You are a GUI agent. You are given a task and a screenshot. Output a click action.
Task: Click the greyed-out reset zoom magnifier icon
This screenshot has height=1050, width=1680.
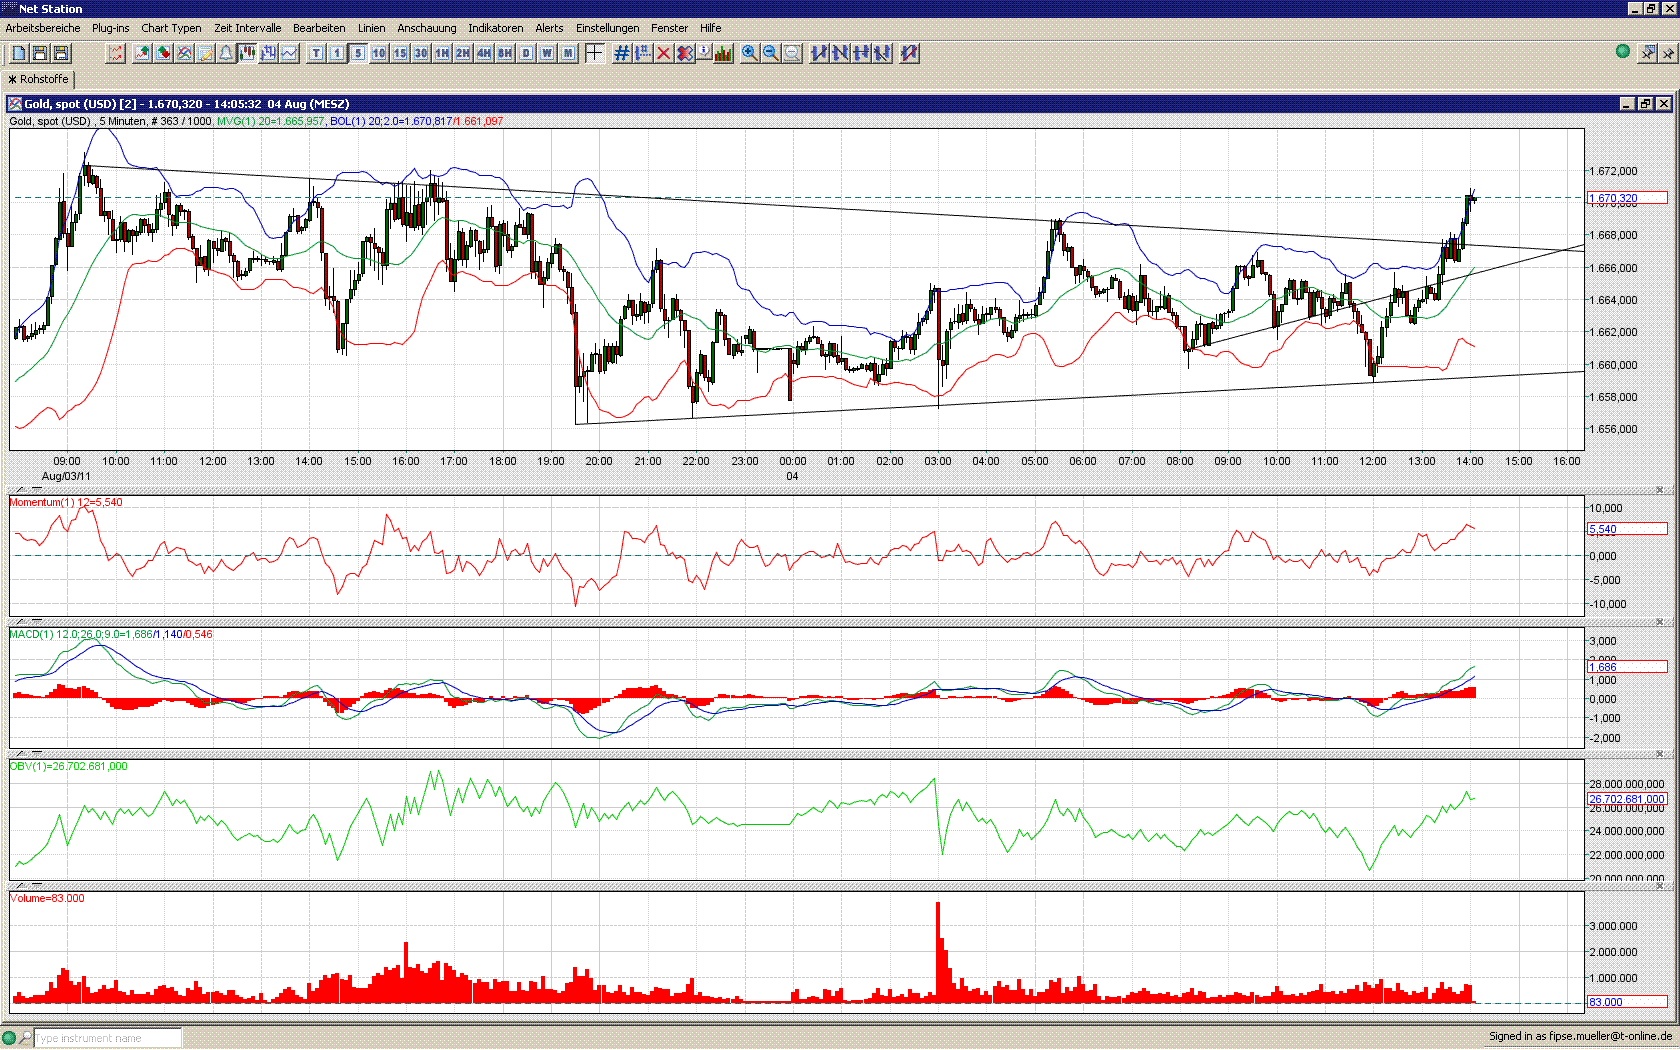pos(792,53)
